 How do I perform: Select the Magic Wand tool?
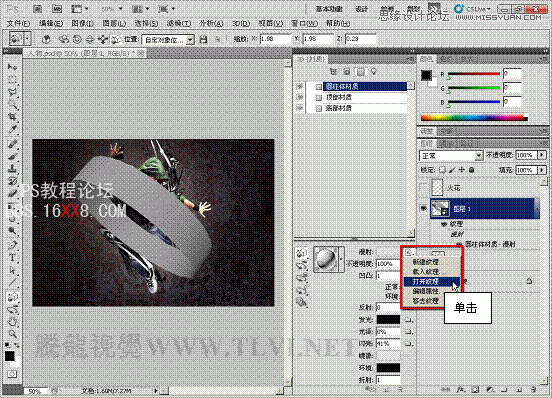pos(12,105)
